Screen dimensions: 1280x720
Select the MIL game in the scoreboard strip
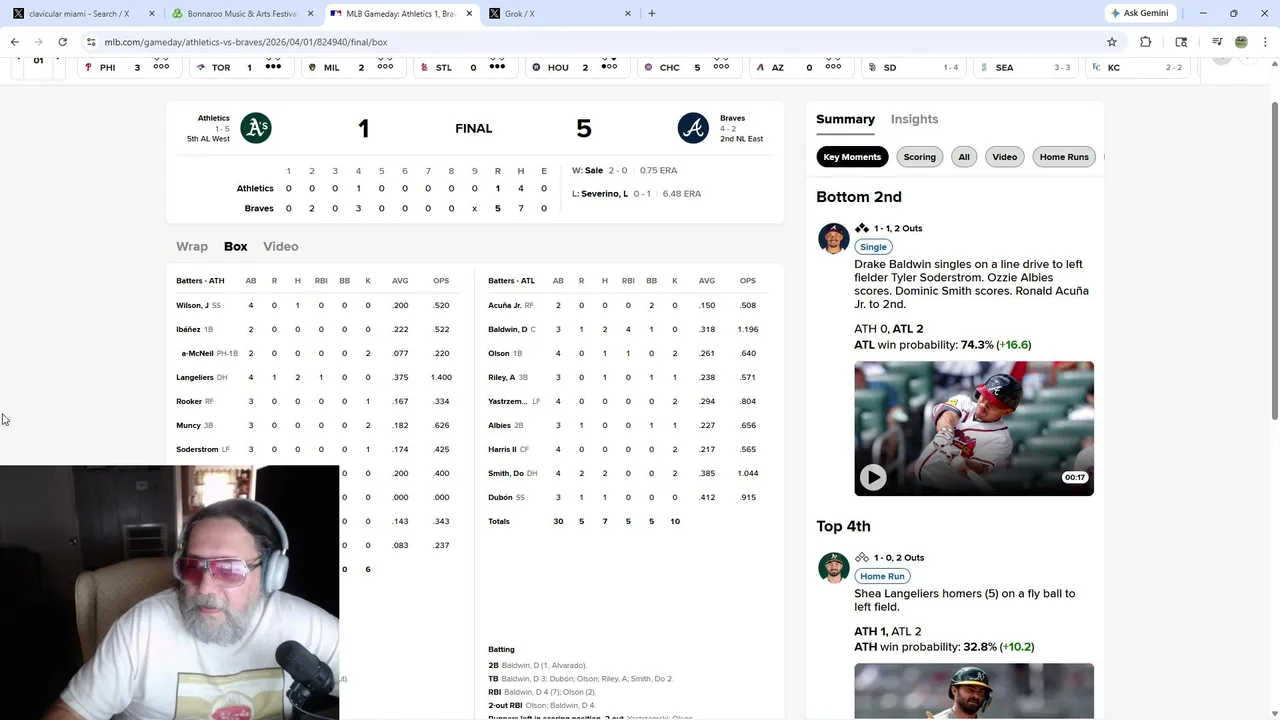point(352,67)
